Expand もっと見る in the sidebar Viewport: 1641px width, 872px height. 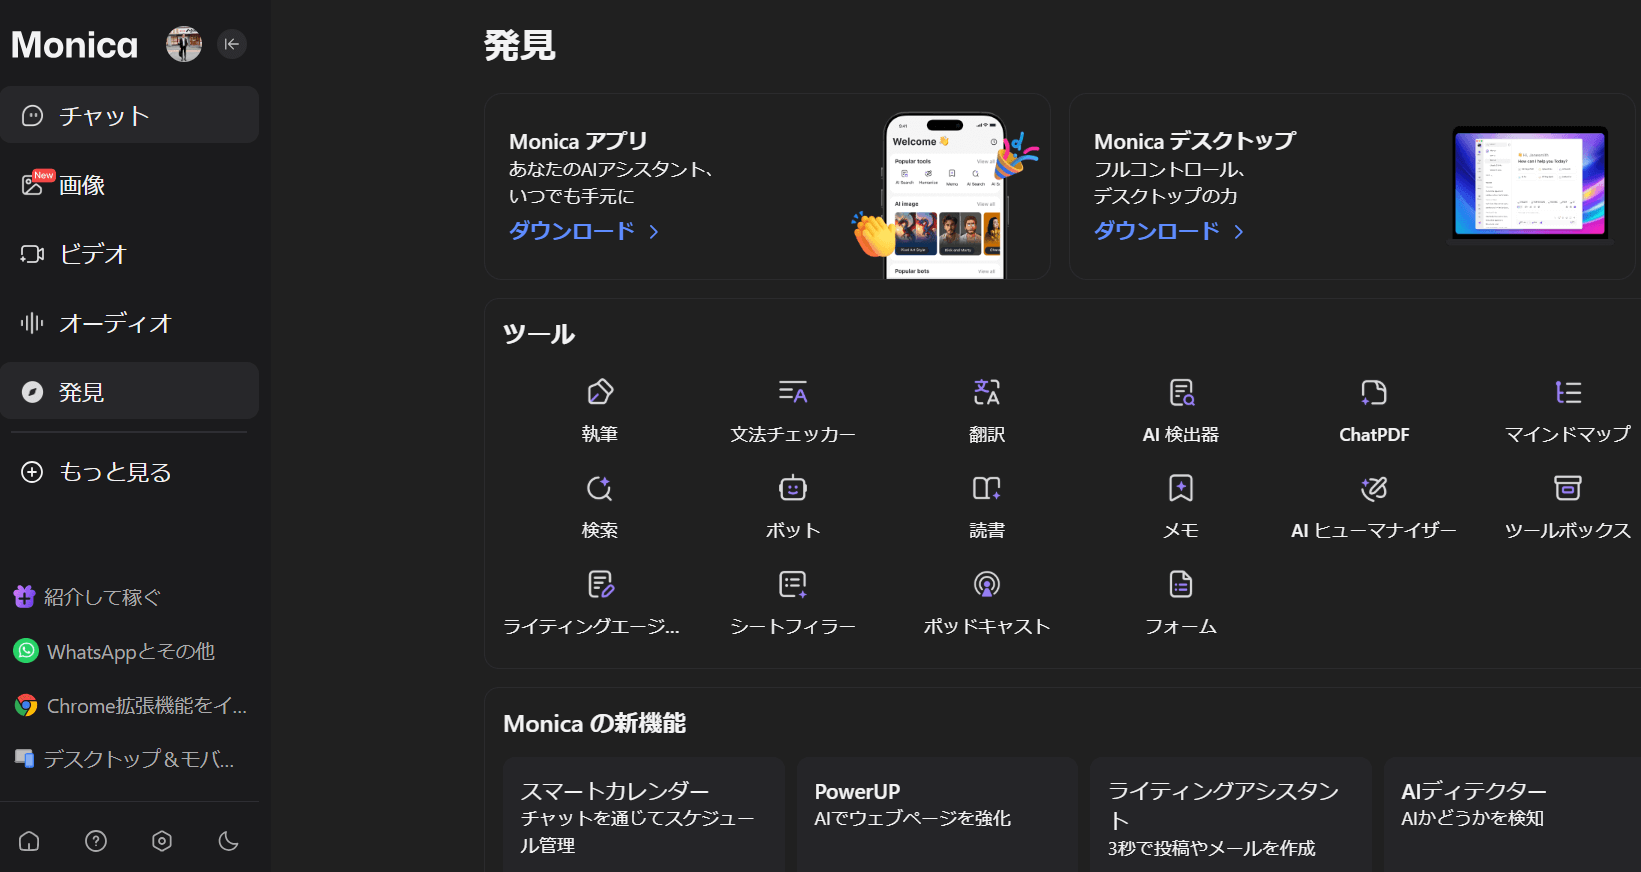130,471
